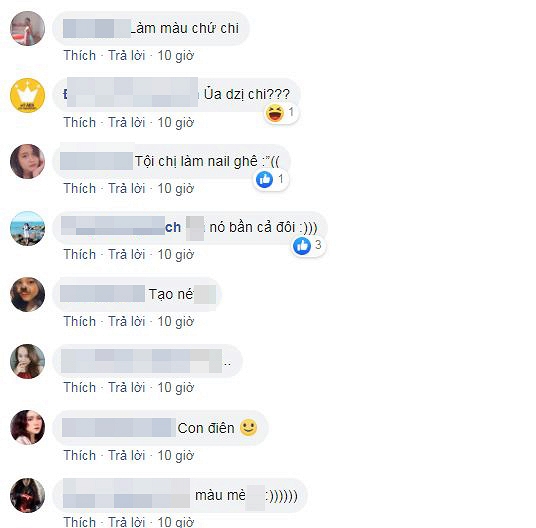This screenshot has width=536, height=528.
Task: Click the tagged name ending in 'ch' in fourth comment
Action: pos(121,227)
